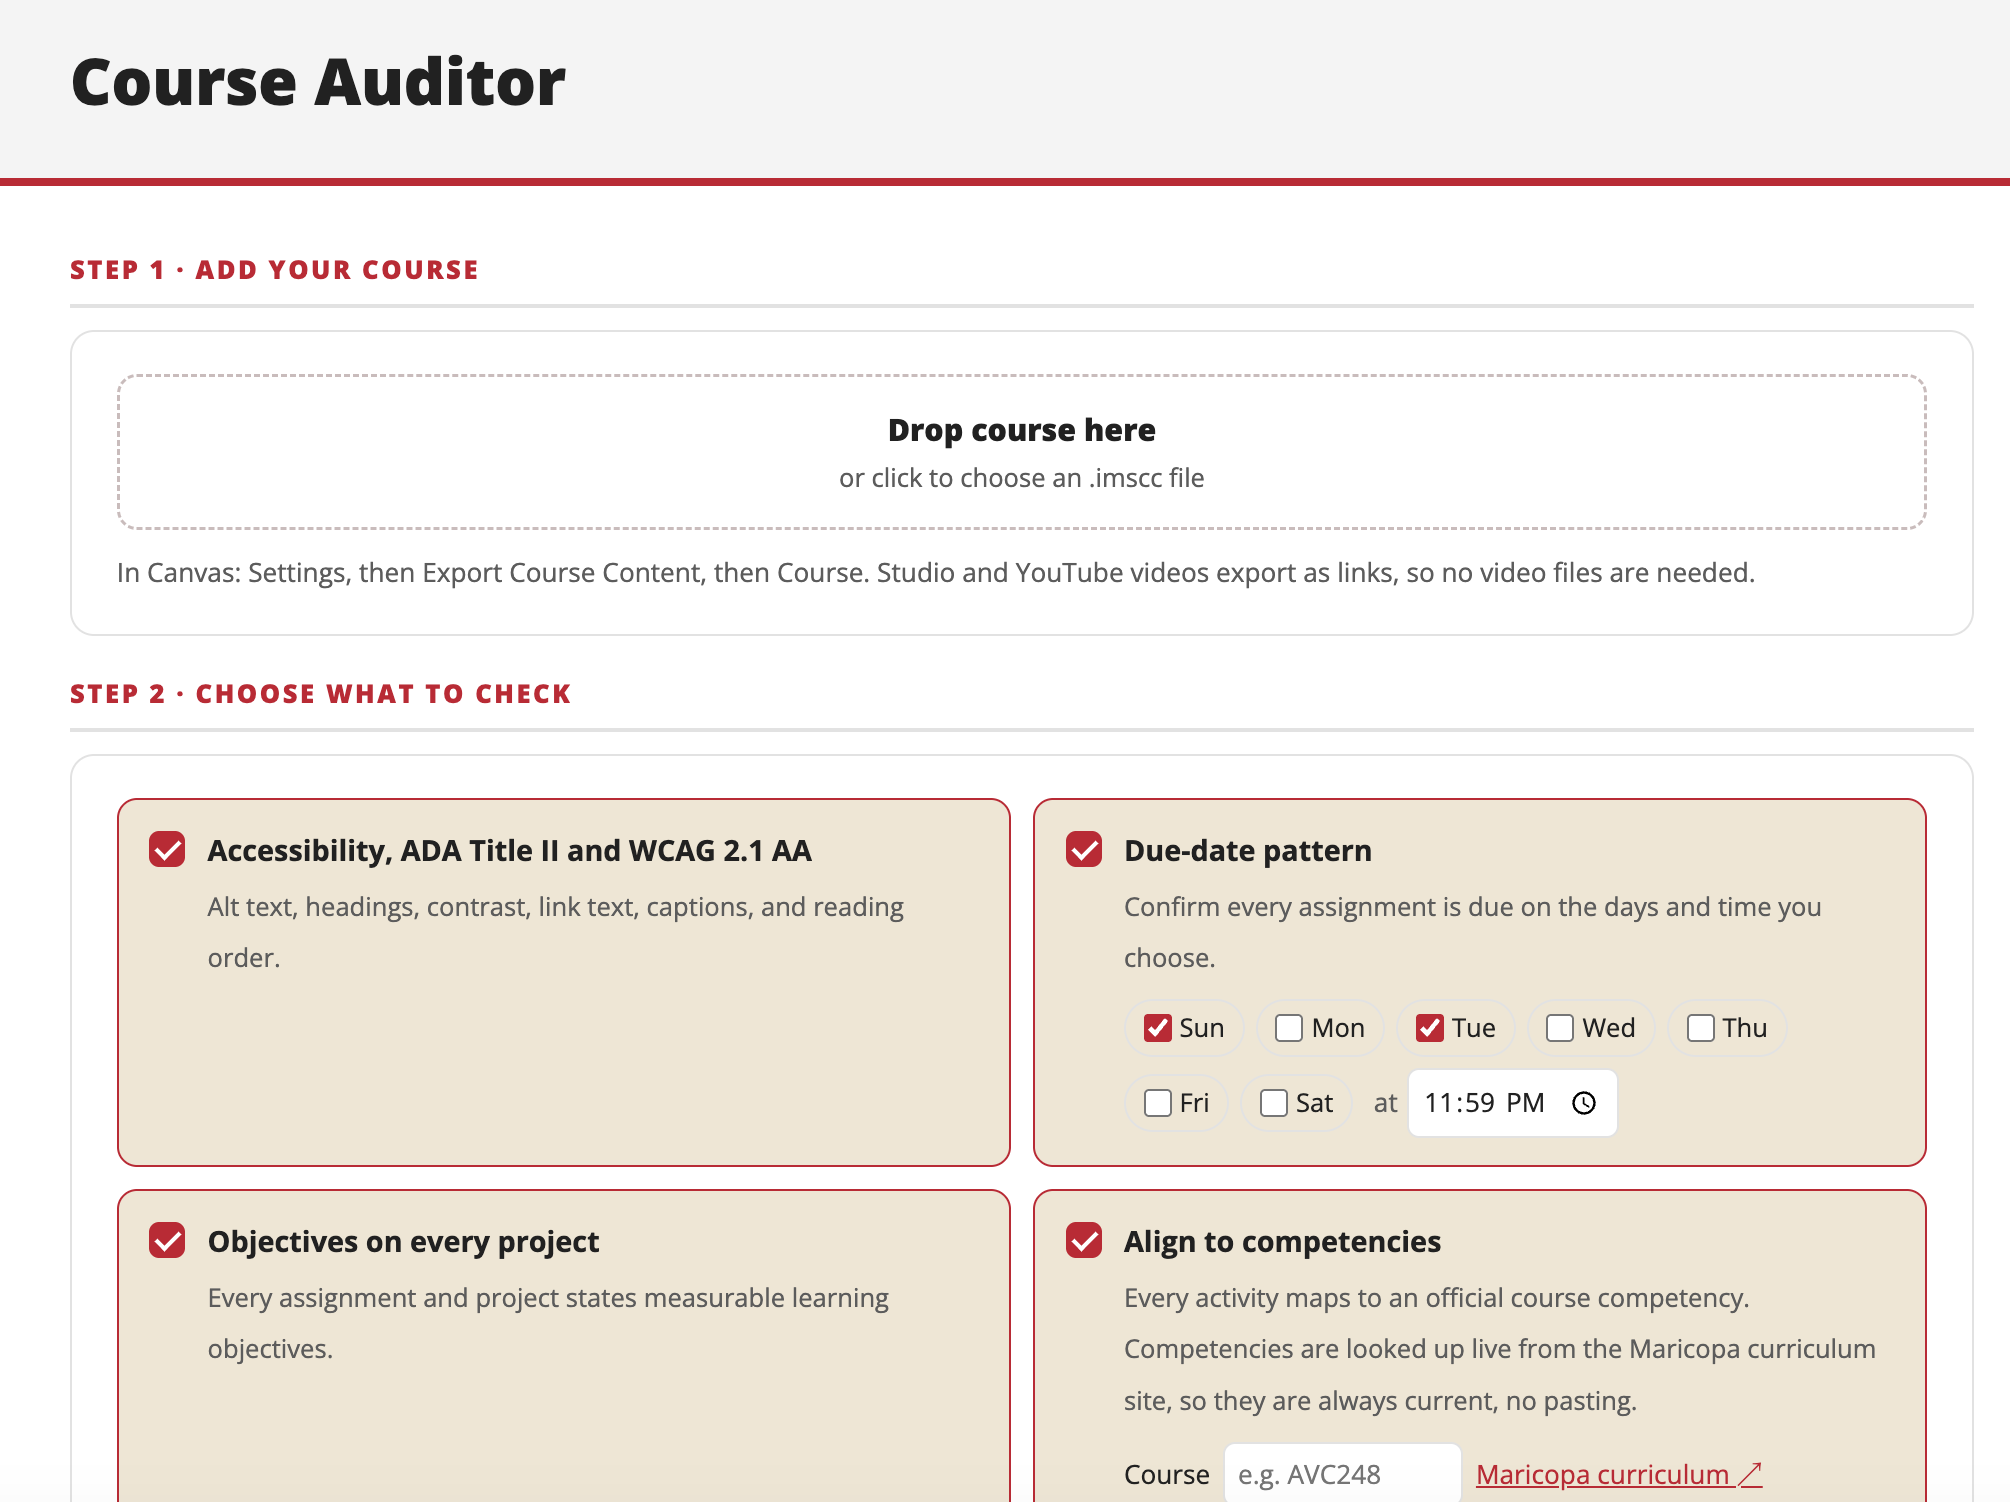The image size is (2010, 1502).
Task: Click the 'Course' field label
Action: [x=1167, y=1474]
